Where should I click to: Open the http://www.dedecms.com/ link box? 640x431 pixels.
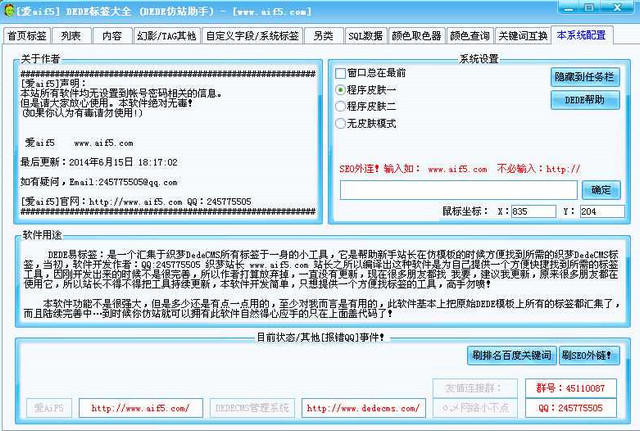tap(363, 408)
